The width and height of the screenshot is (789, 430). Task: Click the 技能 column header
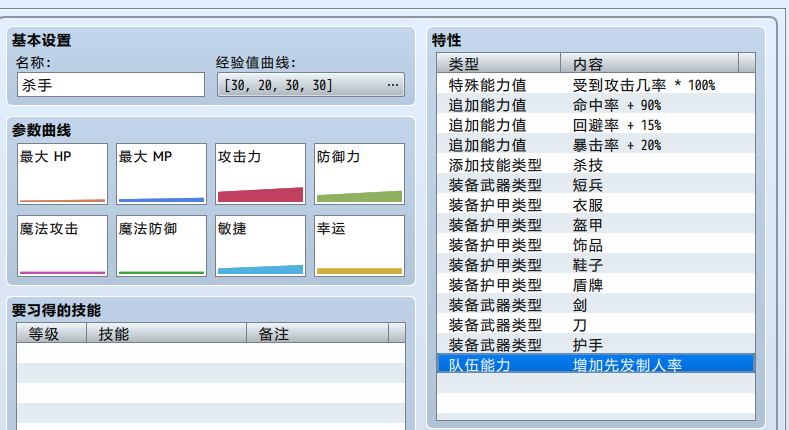(x=166, y=333)
